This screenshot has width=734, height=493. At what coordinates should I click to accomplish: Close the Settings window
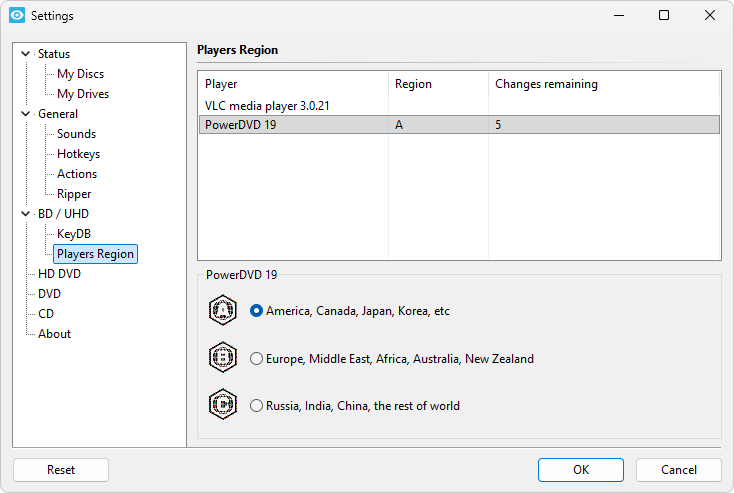tap(710, 15)
